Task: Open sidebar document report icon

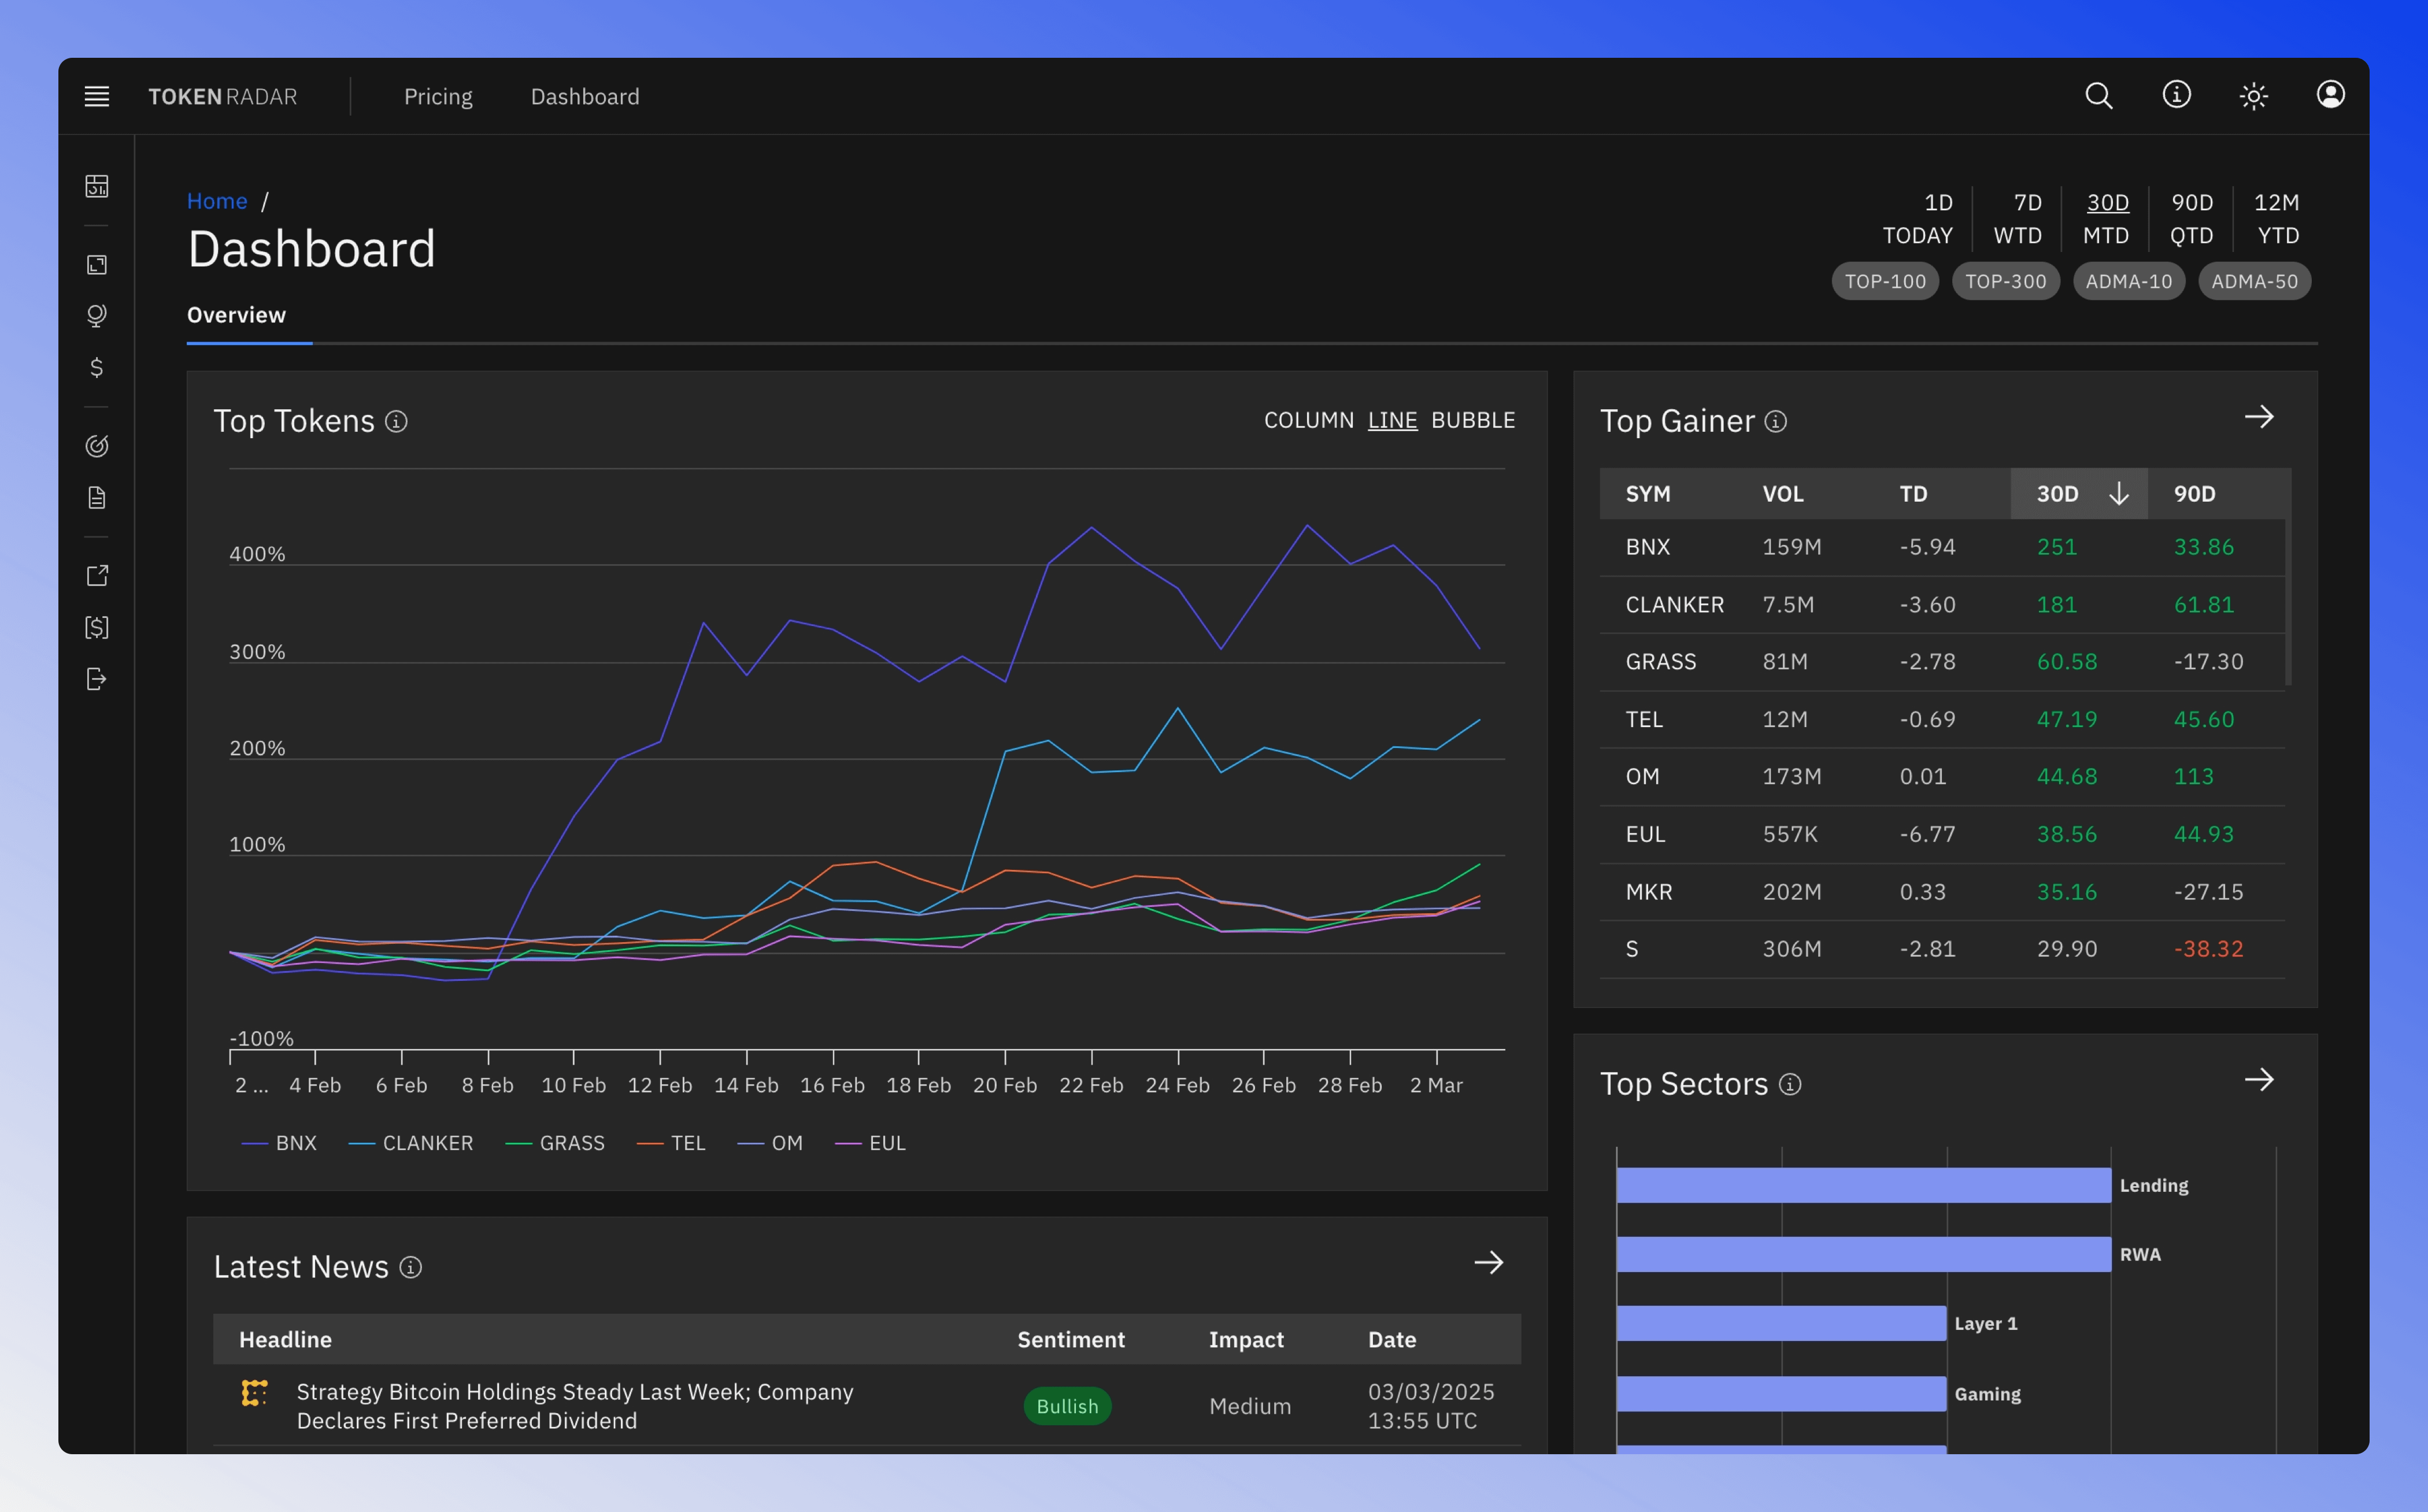Action: click(x=97, y=497)
